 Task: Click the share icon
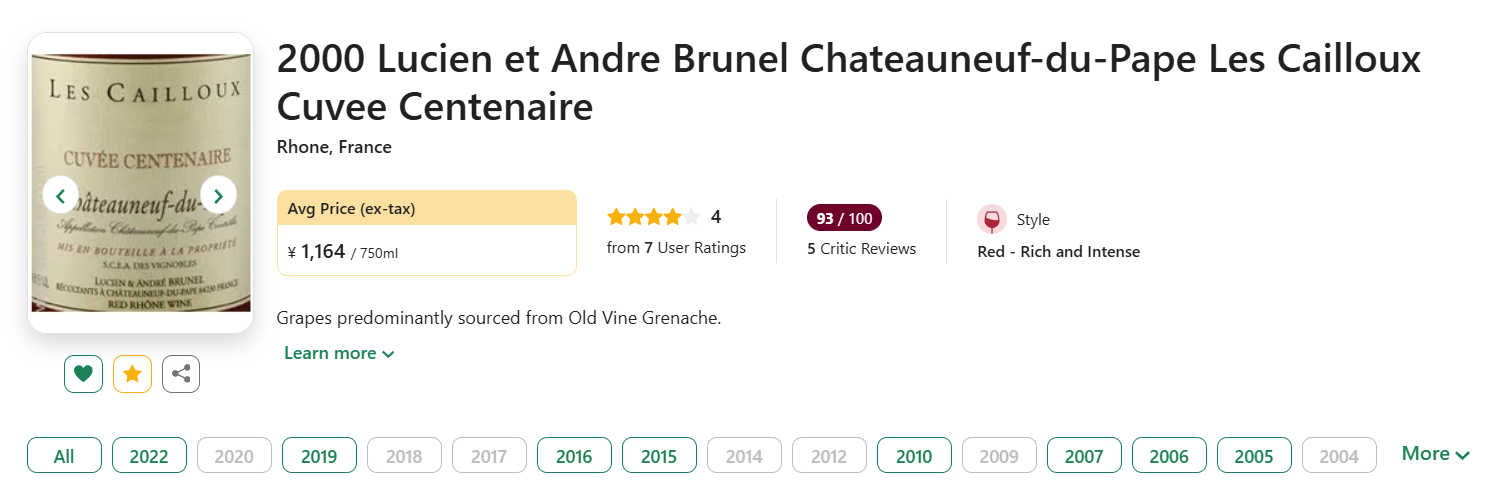pos(181,374)
